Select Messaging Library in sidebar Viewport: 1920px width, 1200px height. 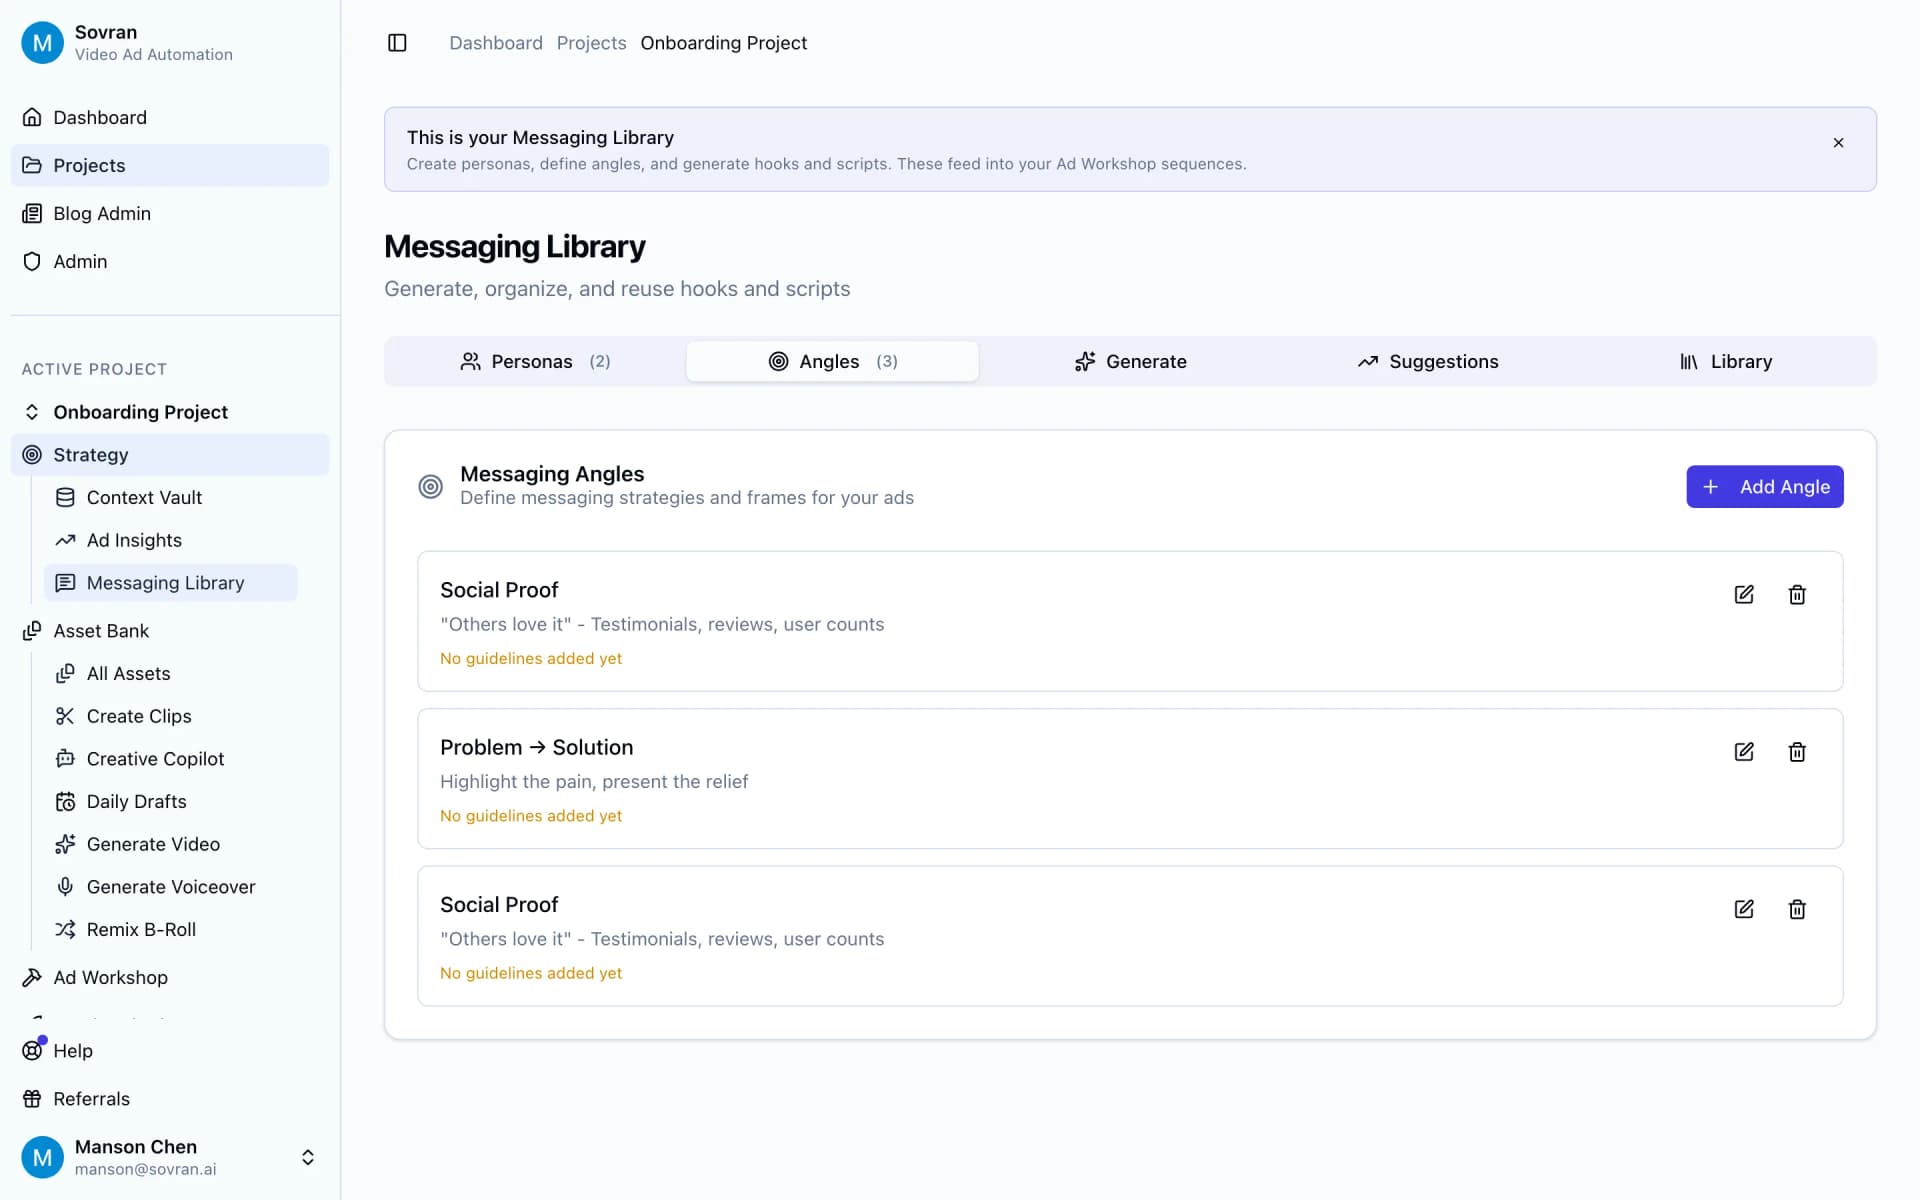[170, 583]
